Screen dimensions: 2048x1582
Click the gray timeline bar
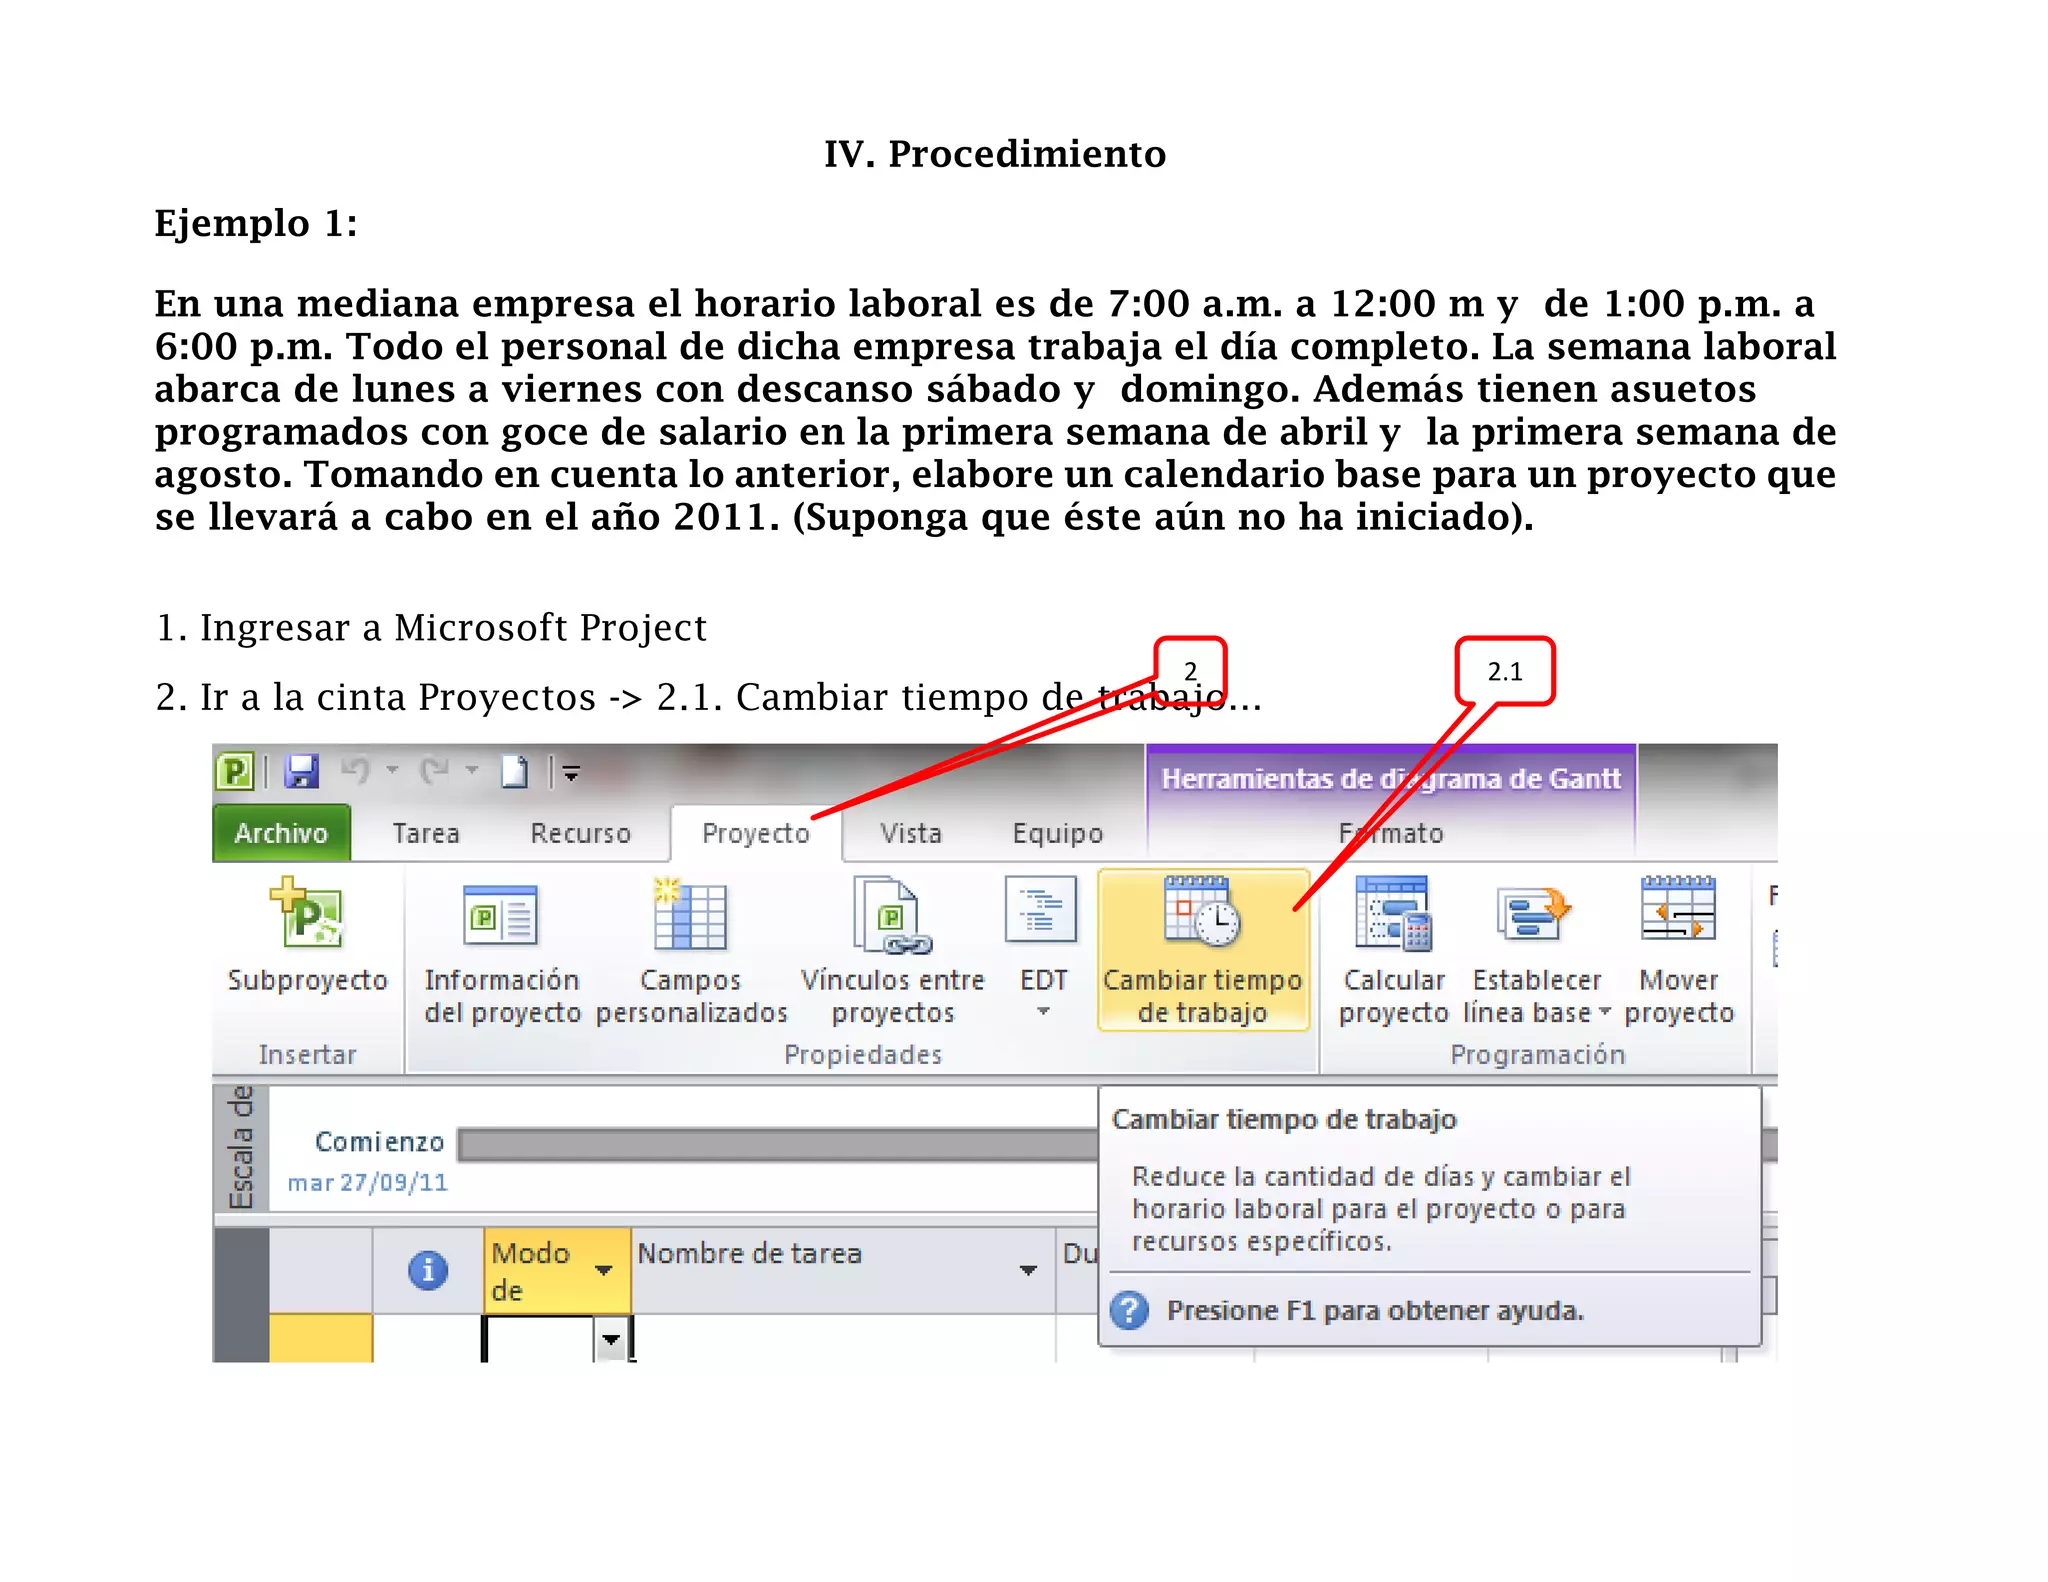(x=780, y=1143)
